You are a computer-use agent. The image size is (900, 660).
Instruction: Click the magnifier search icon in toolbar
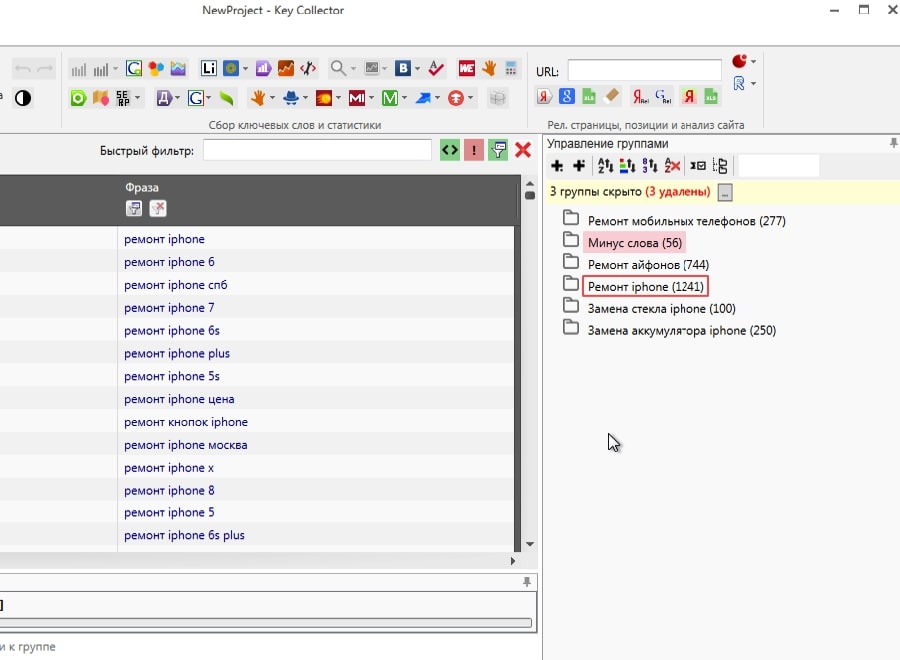[338, 69]
